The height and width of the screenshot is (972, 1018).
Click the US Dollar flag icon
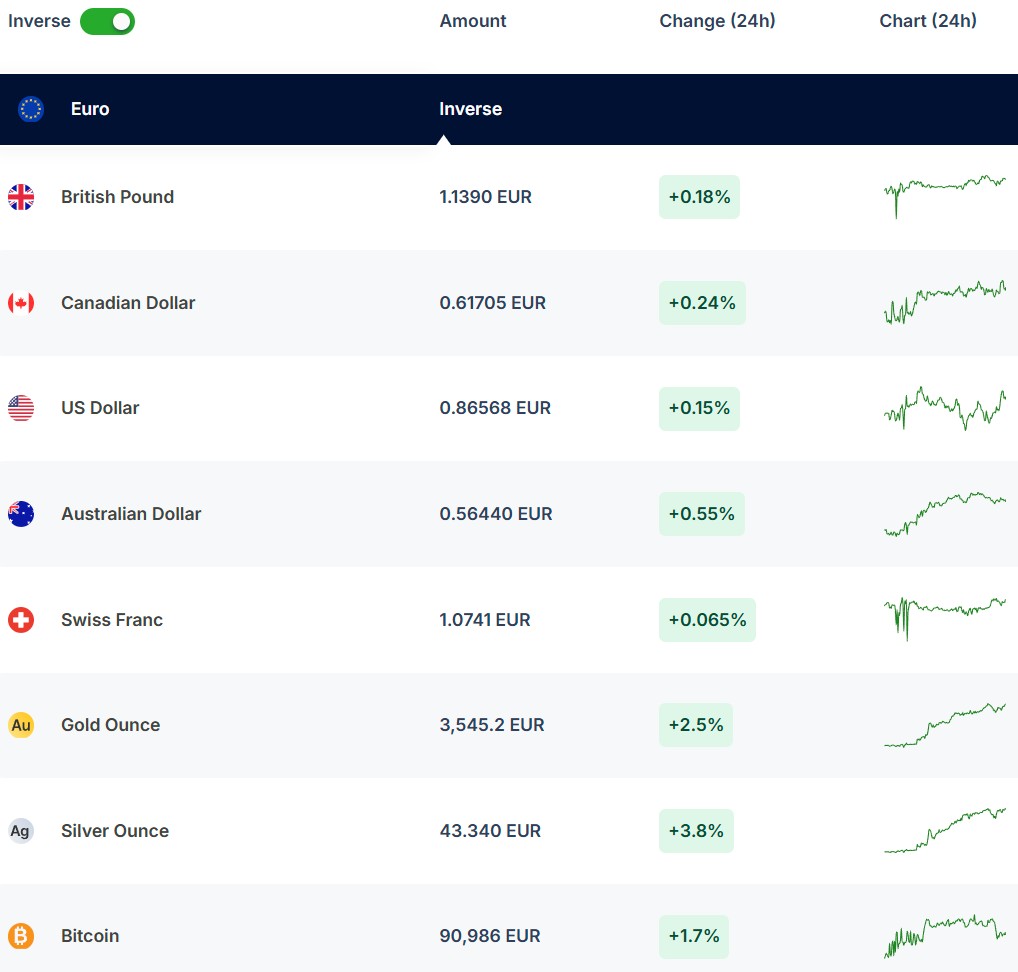click(x=21, y=408)
